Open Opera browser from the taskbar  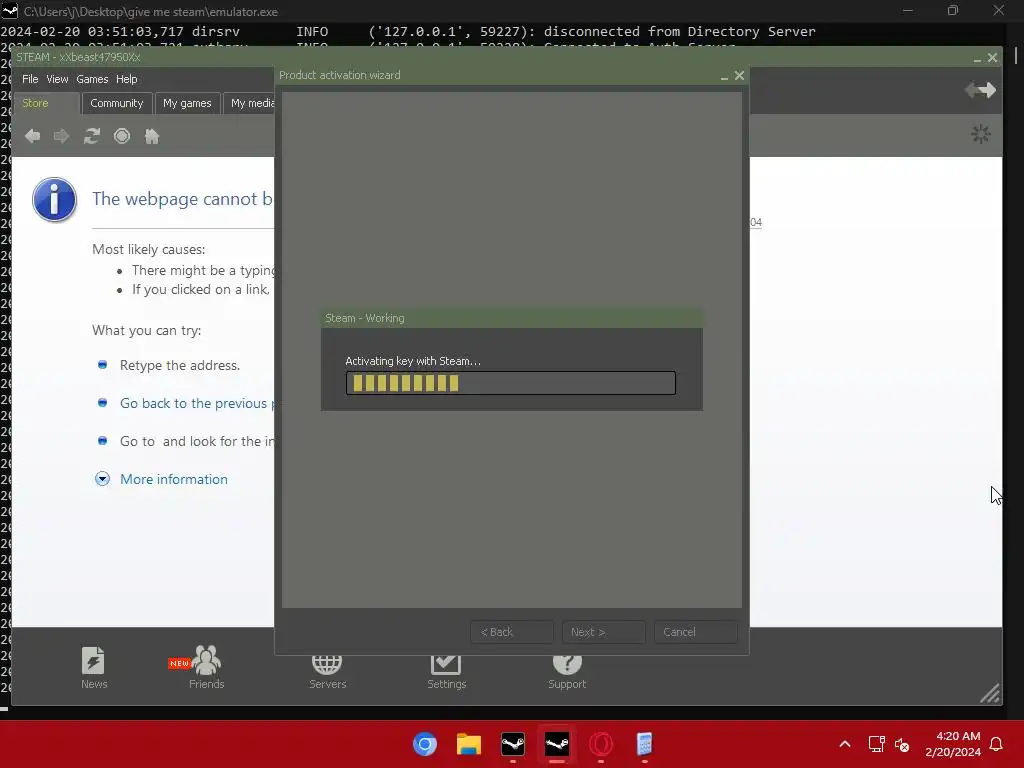point(601,744)
